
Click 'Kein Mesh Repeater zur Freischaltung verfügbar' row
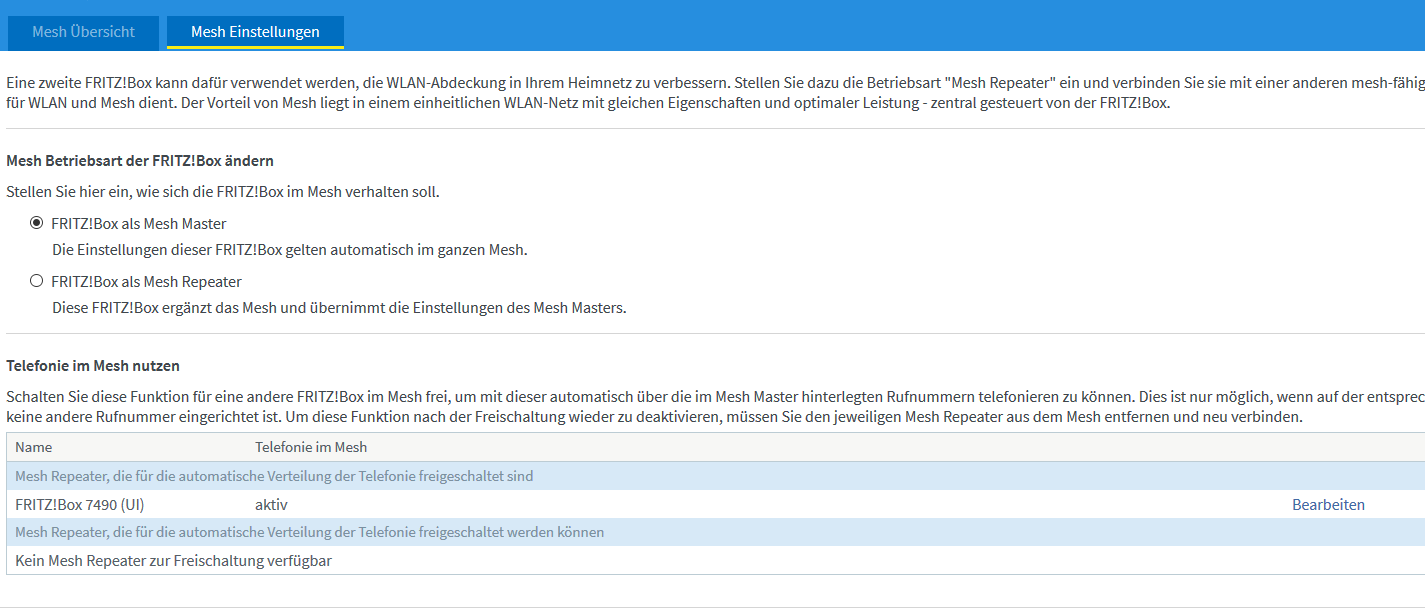click(716, 560)
